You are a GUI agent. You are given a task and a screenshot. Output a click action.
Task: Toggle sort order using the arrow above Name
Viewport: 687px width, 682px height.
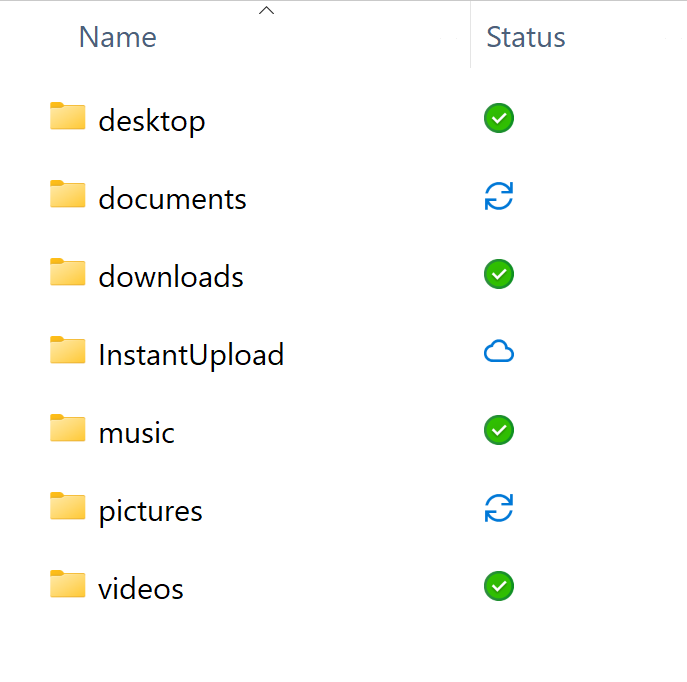(266, 11)
